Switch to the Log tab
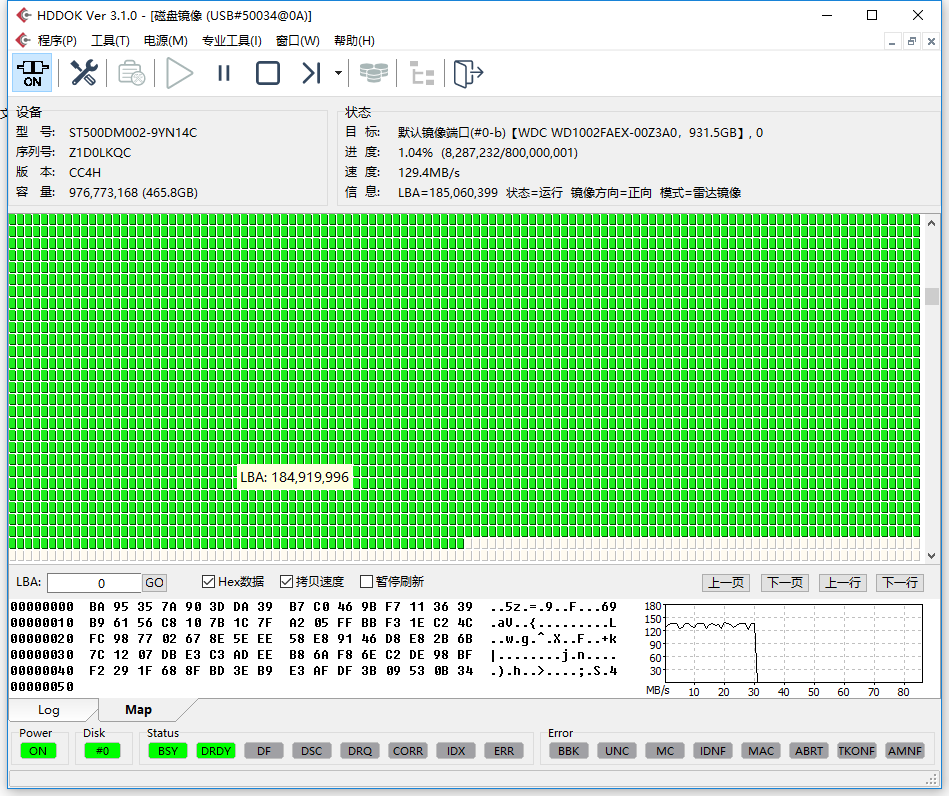This screenshot has height=796, width=949. pyautogui.click(x=49, y=709)
